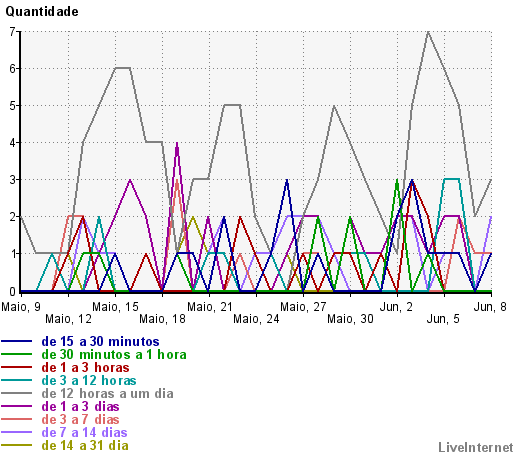Click the gray line peak at value 7

tap(428, 32)
